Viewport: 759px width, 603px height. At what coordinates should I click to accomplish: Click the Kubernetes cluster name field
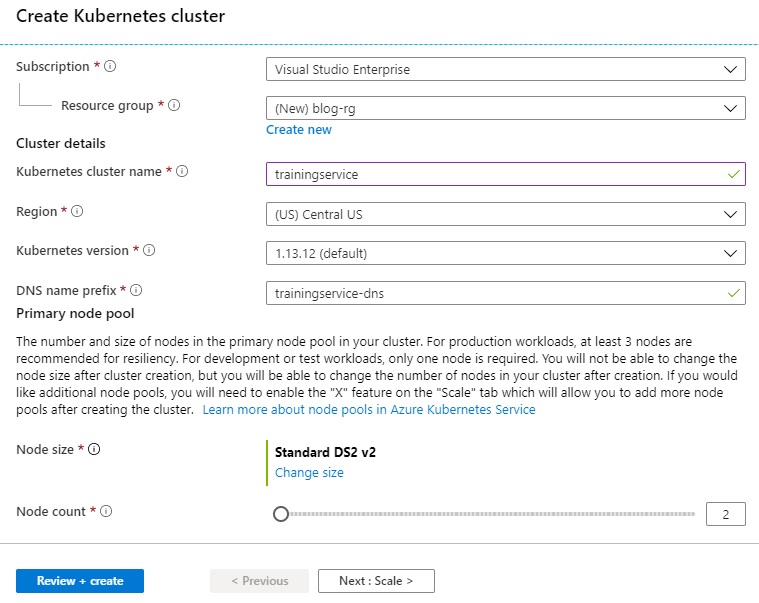pos(505,174)
